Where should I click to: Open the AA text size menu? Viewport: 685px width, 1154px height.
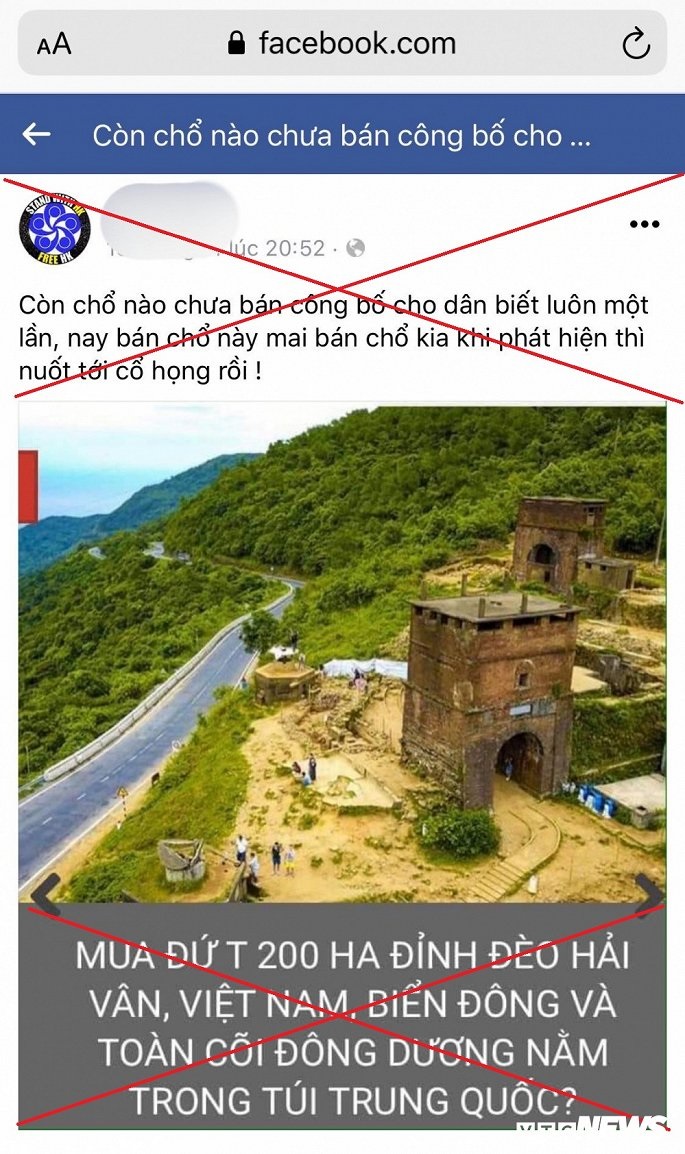pos(54,44)
